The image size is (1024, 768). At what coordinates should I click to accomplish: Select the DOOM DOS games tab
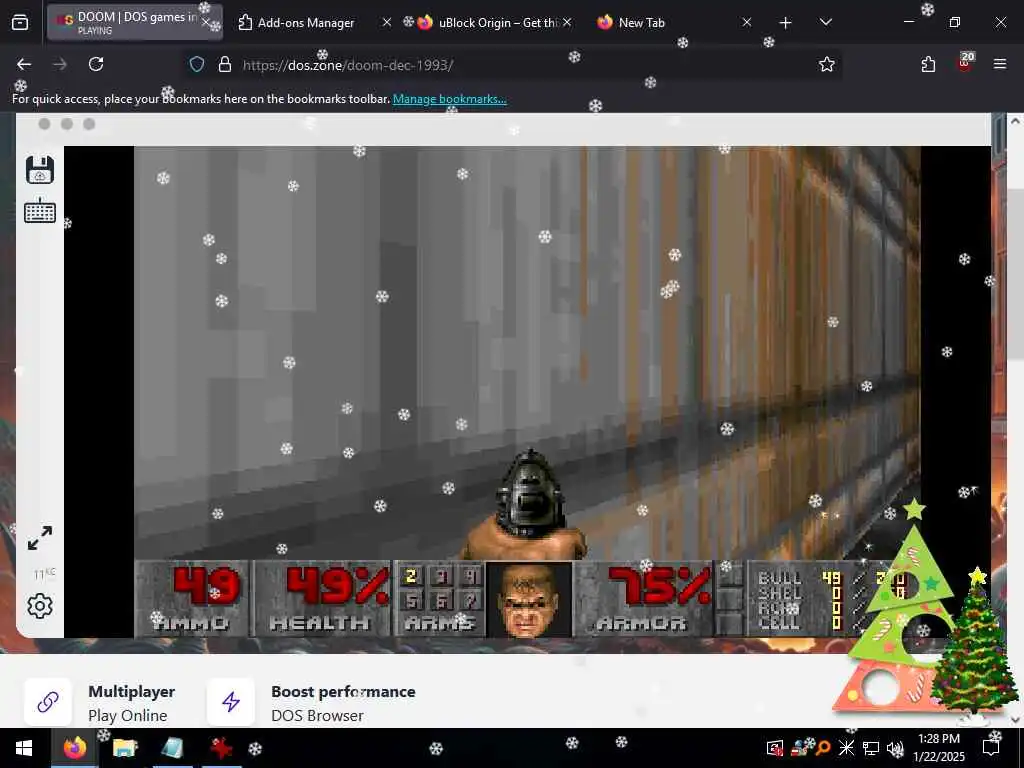[135, 23]
